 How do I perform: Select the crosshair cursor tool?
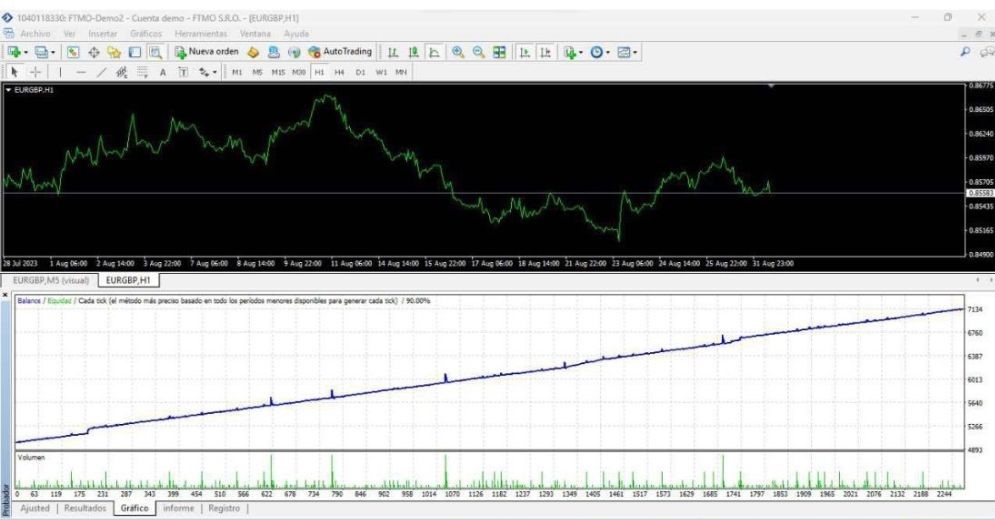[36, 72]
